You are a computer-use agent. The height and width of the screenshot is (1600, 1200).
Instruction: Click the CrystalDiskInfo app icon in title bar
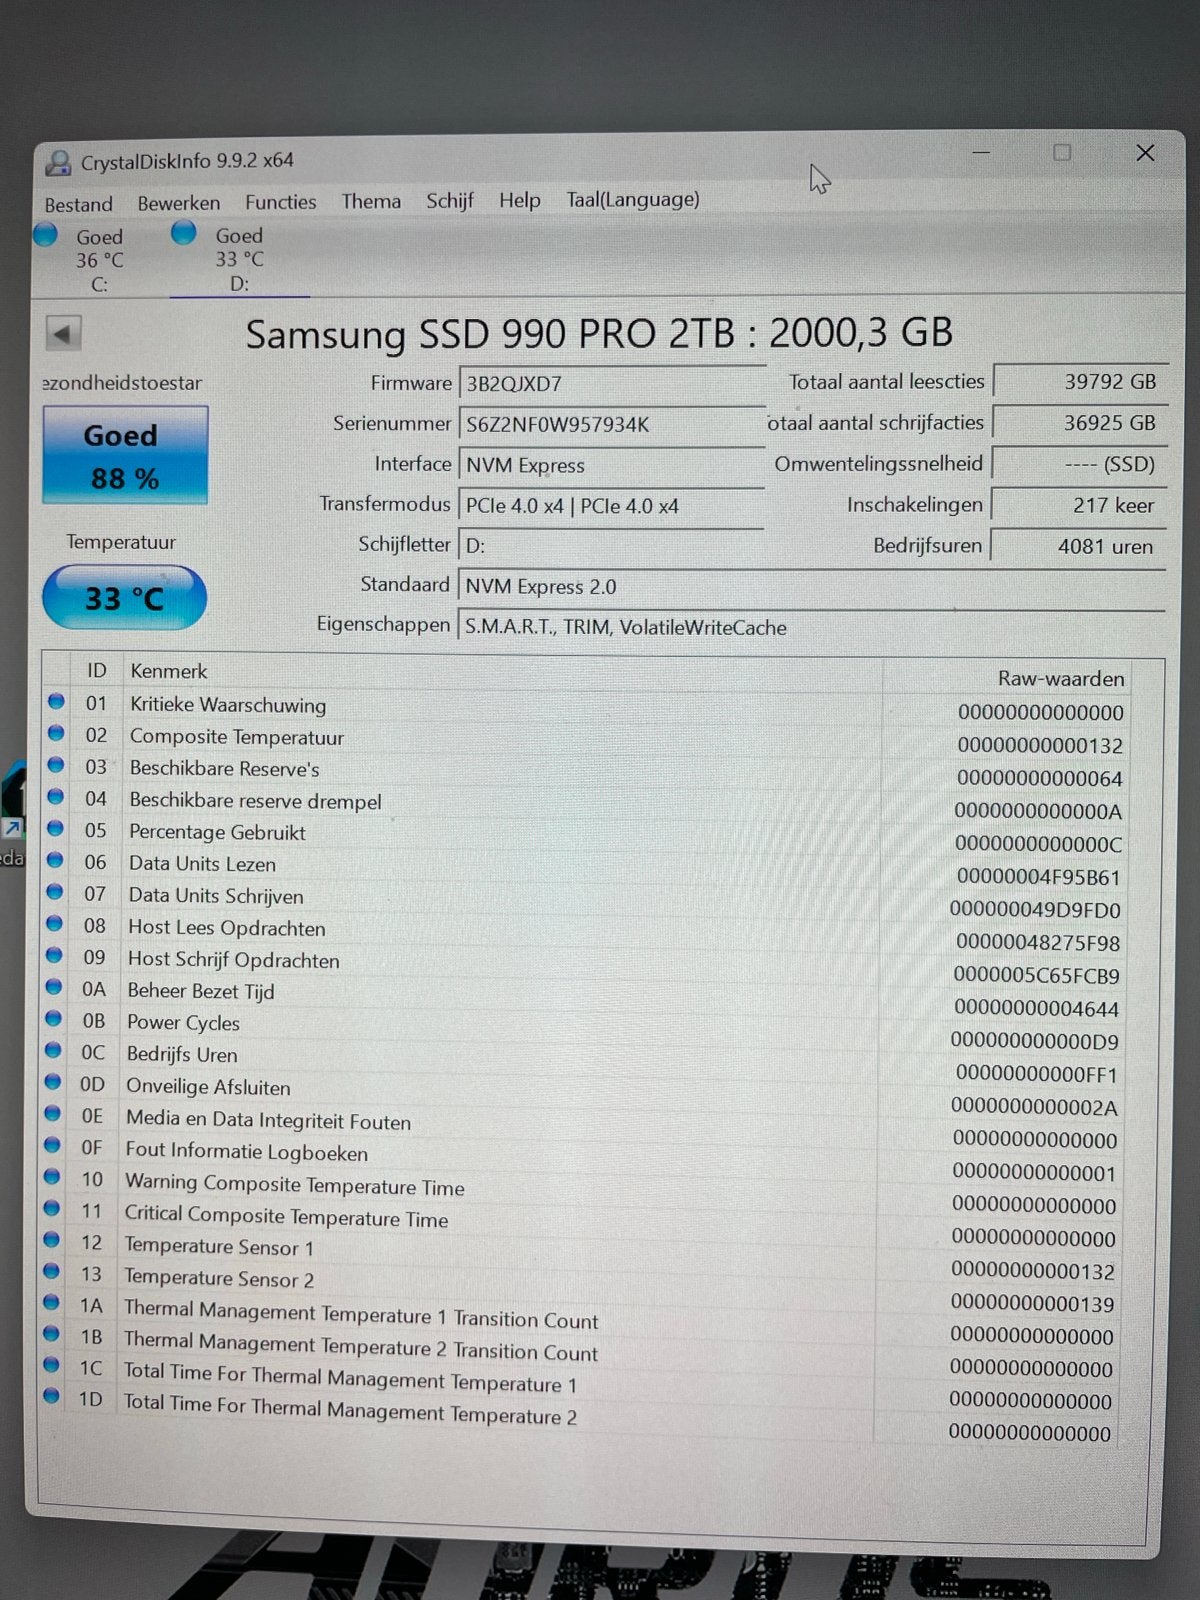[x=59, y=162]
